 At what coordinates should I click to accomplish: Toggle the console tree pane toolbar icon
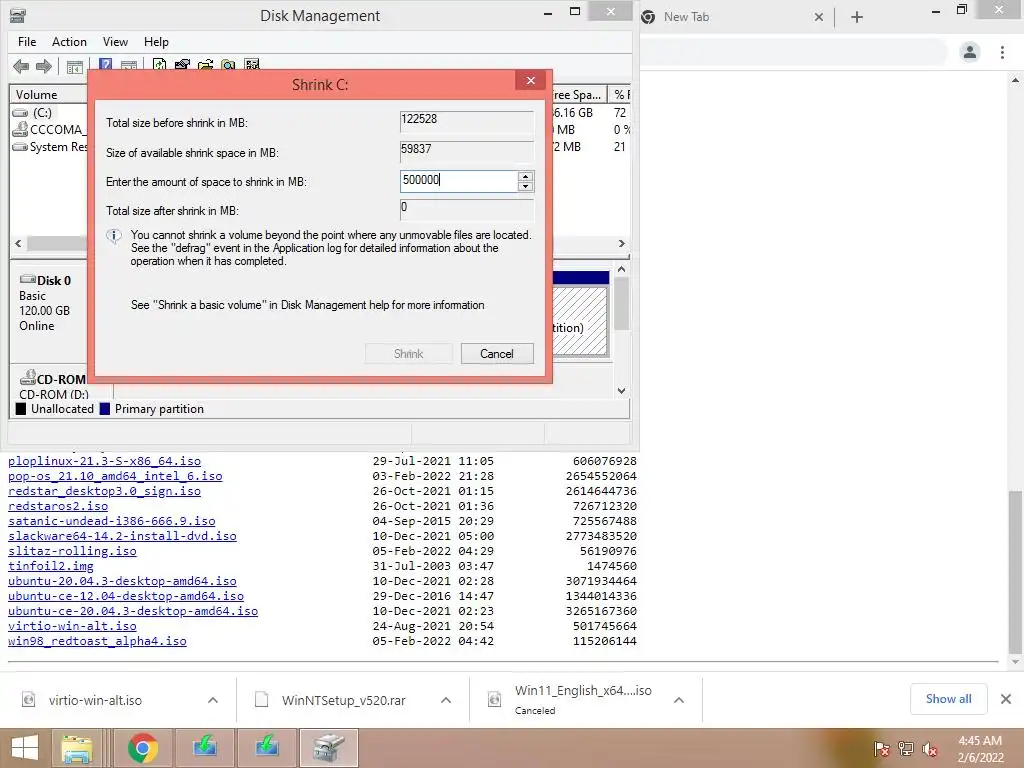coord(75,66)
